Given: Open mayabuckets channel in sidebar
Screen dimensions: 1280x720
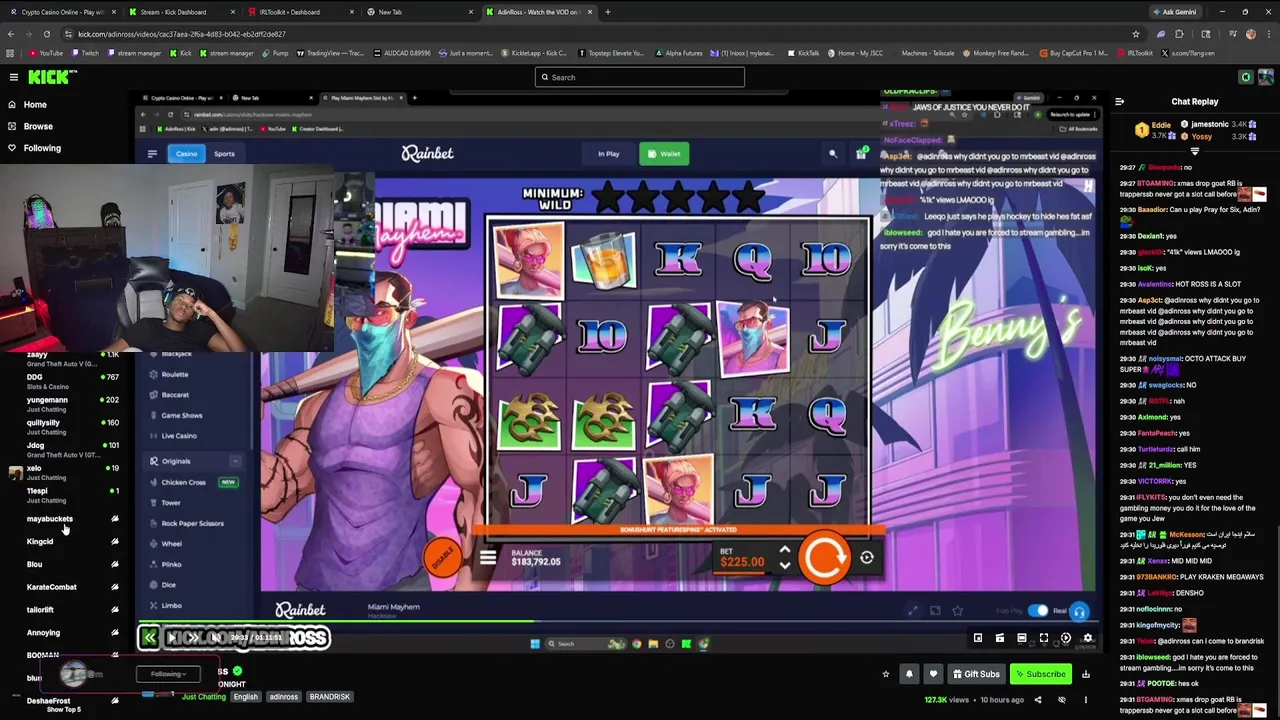Looking at the screenshot, I should coord(50,519).
